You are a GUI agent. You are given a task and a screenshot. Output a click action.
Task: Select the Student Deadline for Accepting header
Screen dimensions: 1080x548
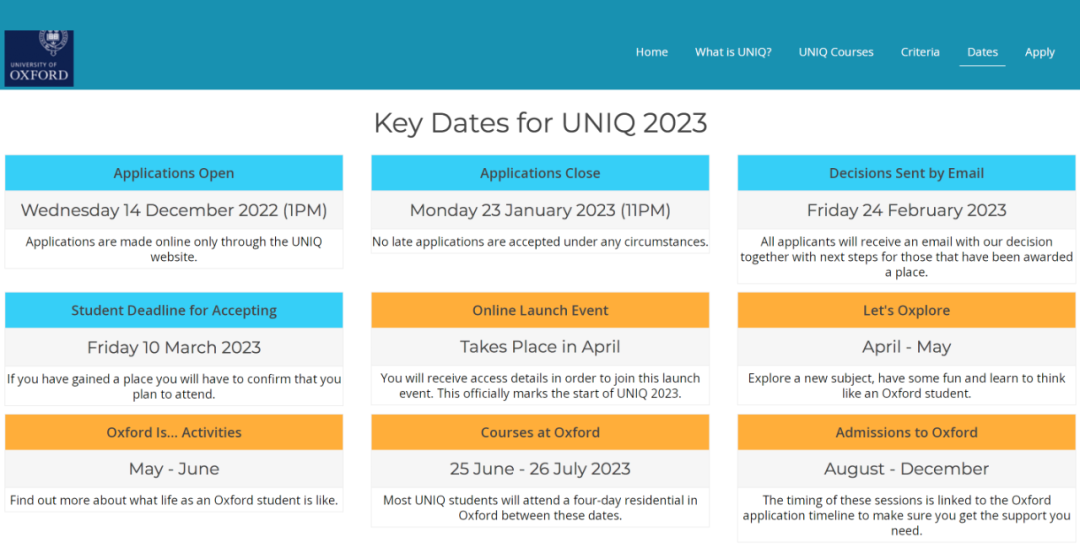(174, 310)
